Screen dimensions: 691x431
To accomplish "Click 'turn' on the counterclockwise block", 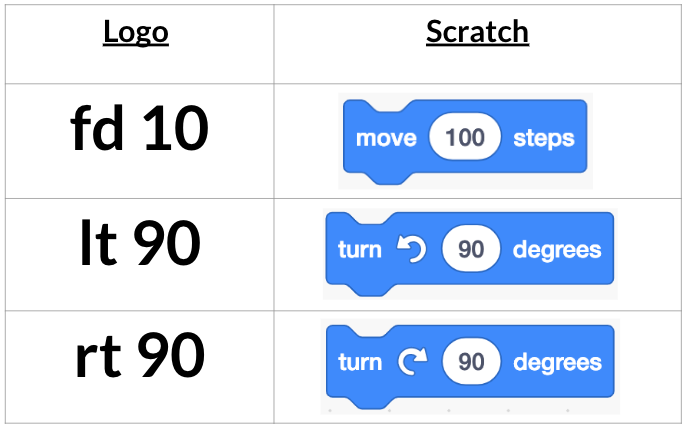I will (x=360, y=250).
